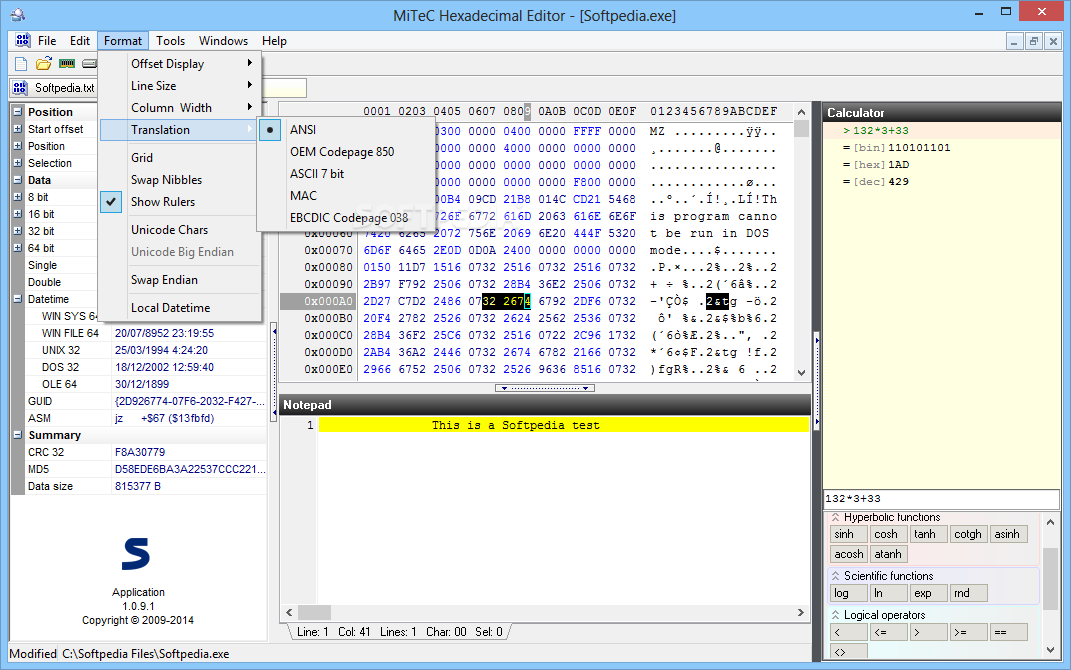The height and width of the screenshot is (670, 1071).
Task: Open the Edit menu
Action: click(x=80, y=41)
